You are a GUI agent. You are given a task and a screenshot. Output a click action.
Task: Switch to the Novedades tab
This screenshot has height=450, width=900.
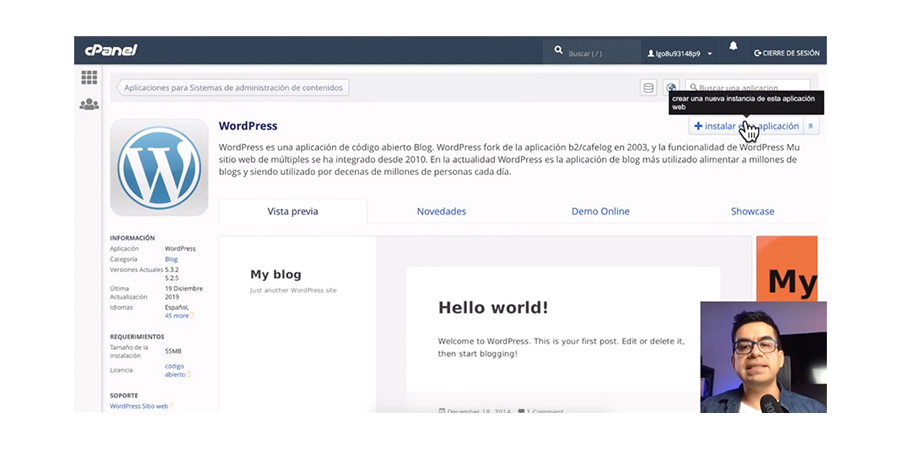click(441, 211)
